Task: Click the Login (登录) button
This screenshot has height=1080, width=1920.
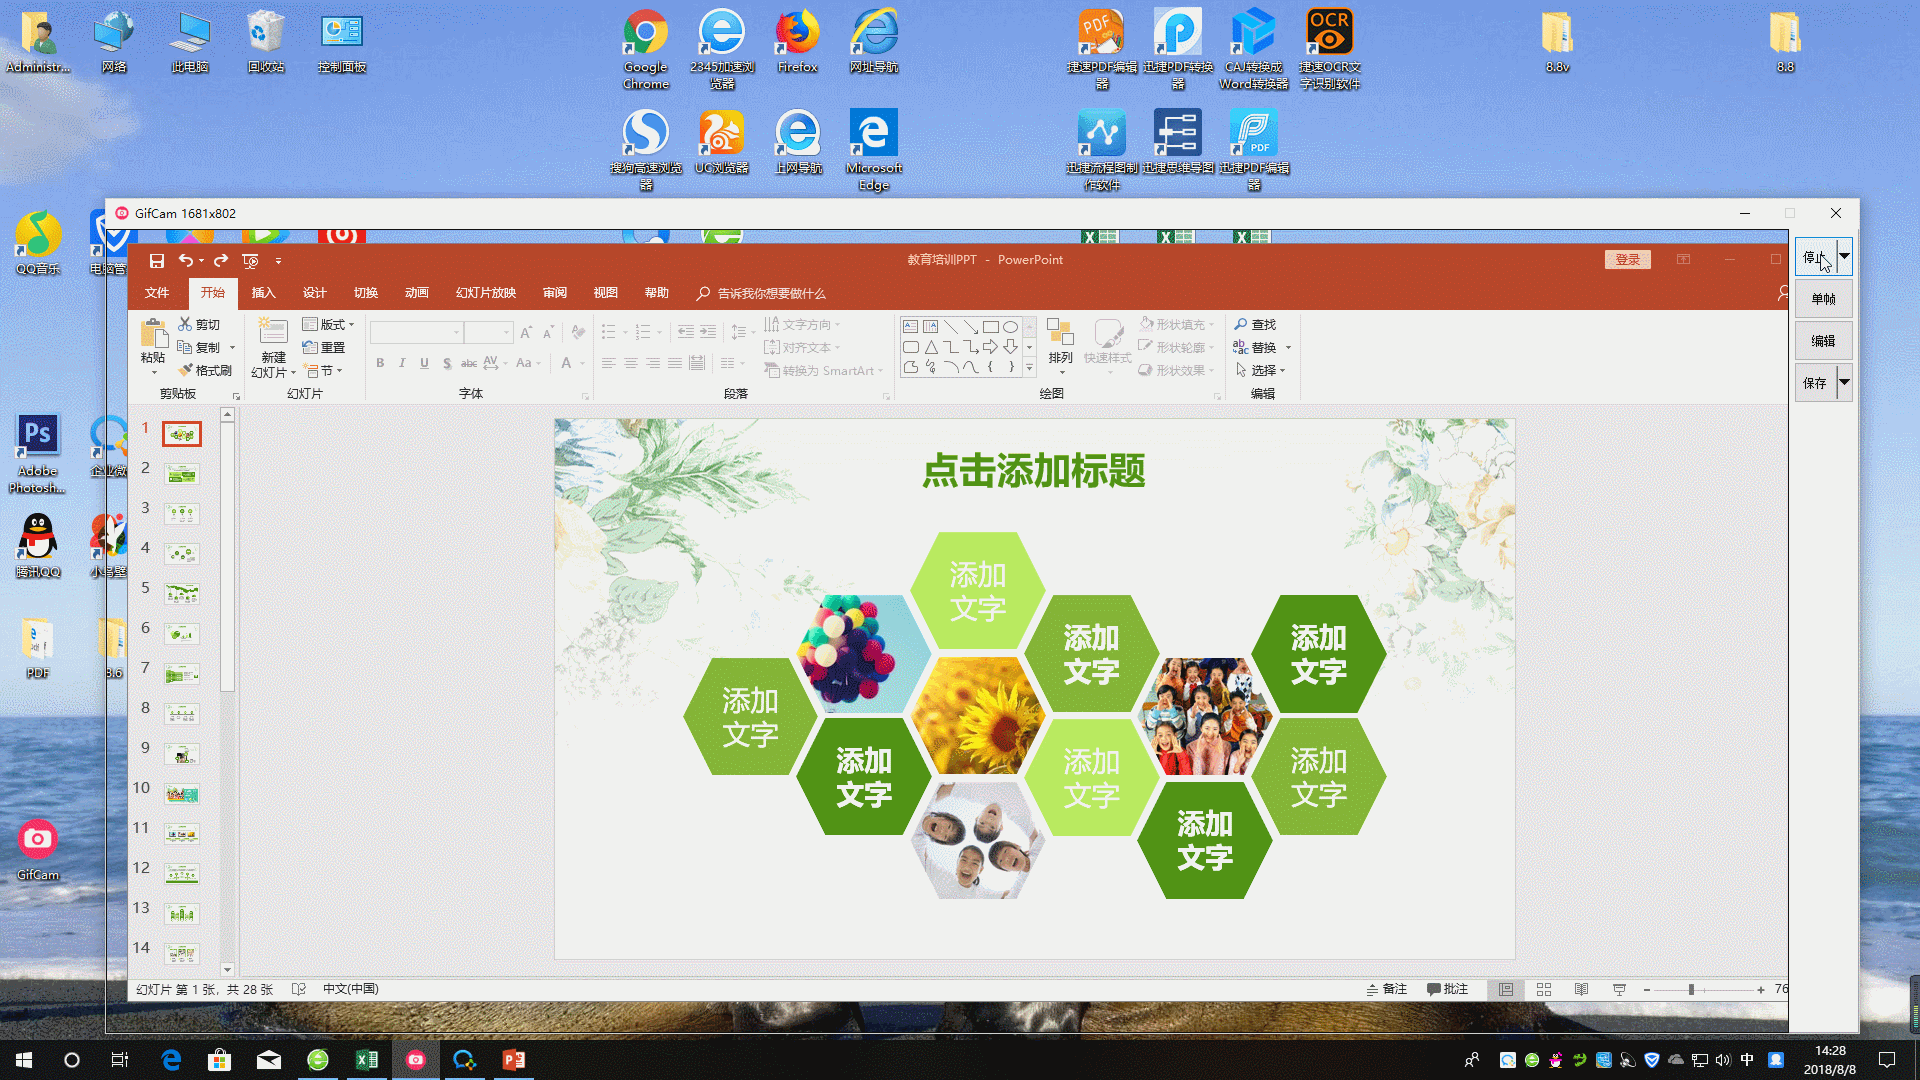Action: pyautogui.click(x=1627, y=260)
